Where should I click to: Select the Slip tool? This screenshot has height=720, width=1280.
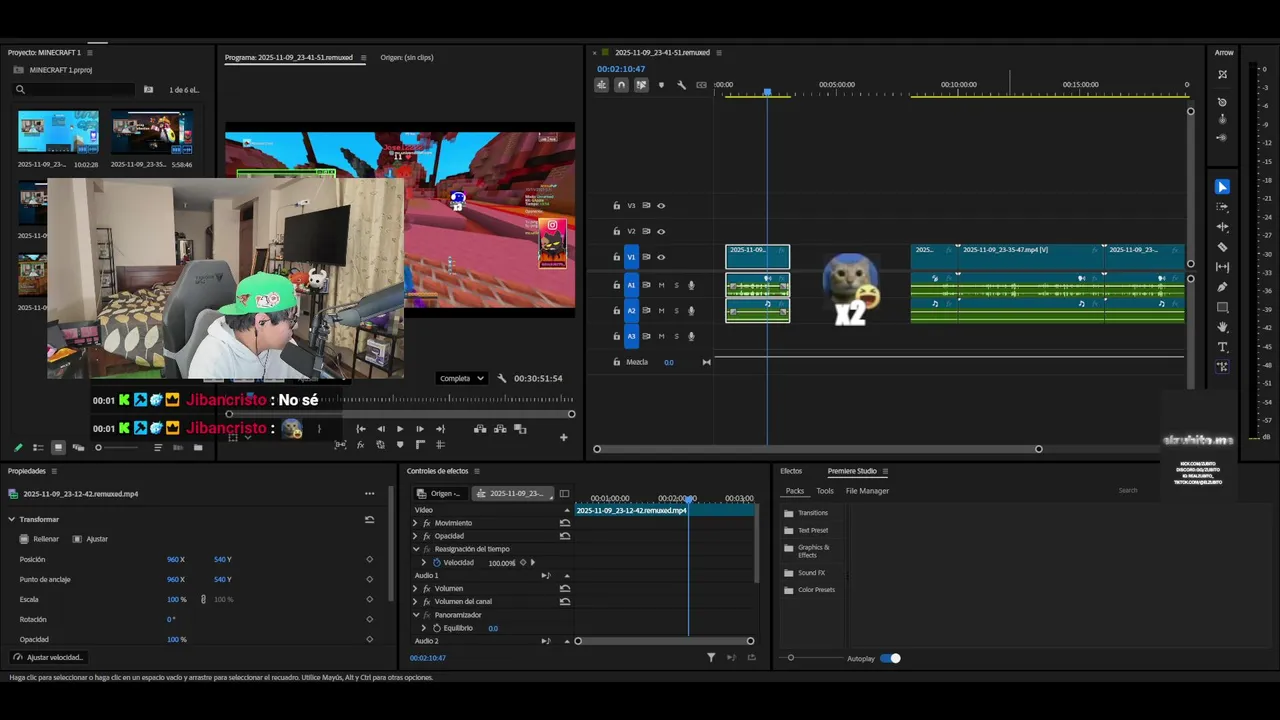tap(1222, 267)
